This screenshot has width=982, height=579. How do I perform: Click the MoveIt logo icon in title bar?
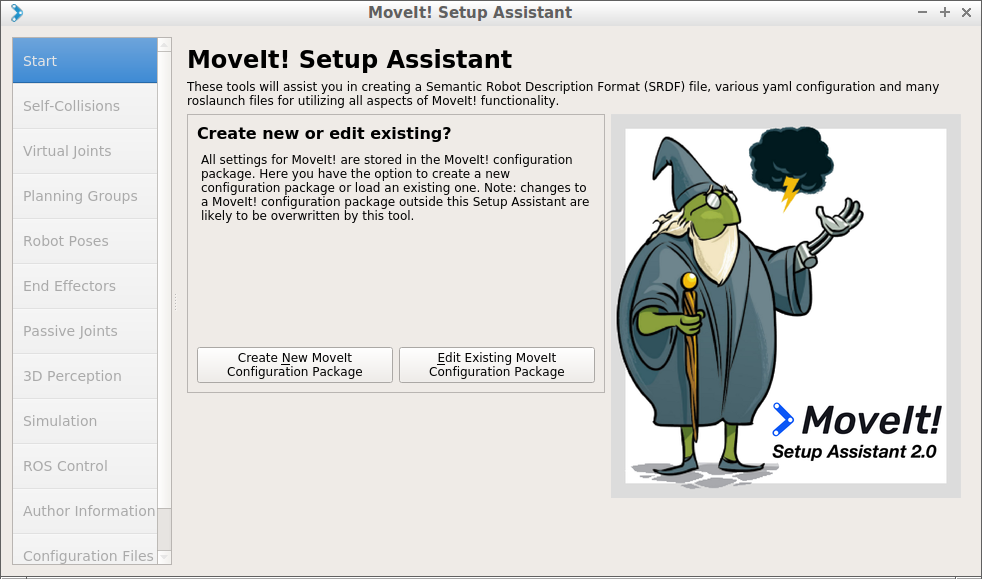pos(17,13)
